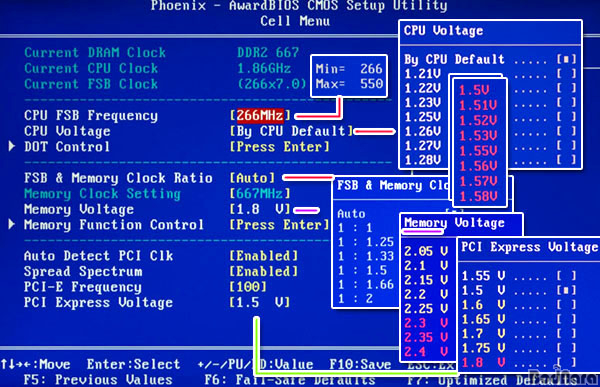Image resolution: width=600 pixels, height=387 pixels.
Task: Choose ratio 1 : 1 in the FSB list
Action: tap(355, 228)
